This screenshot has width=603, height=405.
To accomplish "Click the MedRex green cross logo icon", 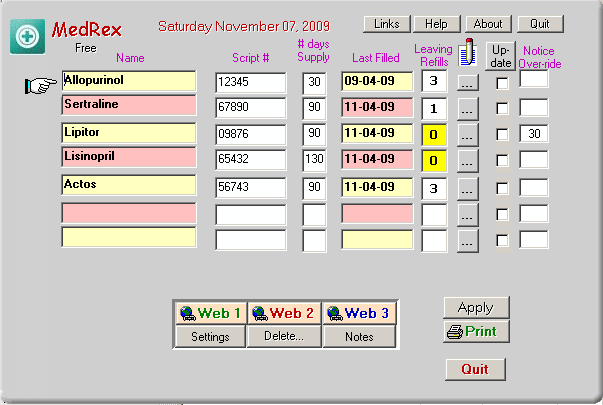I will [x=27, y=37].
